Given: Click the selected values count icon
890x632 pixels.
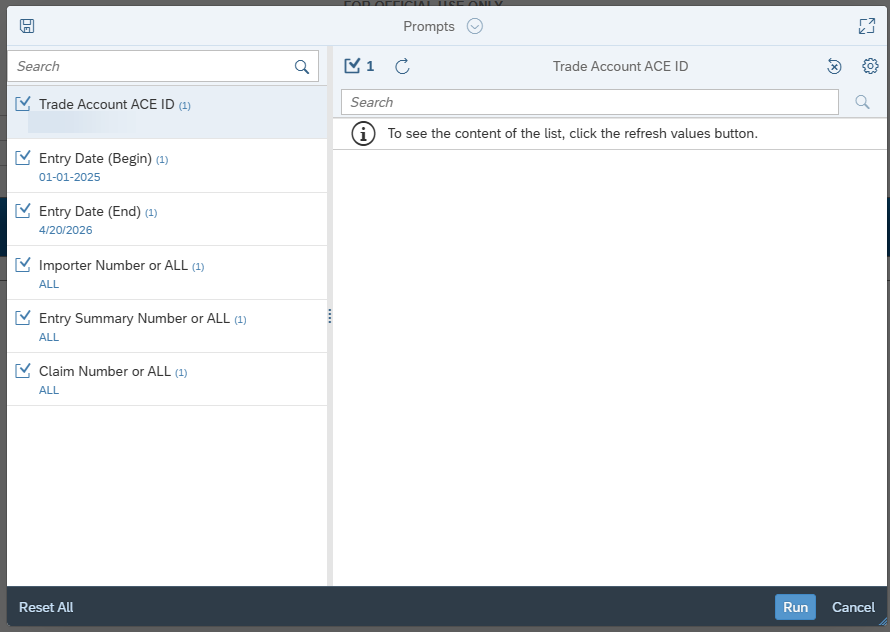Looking at the screenshot, I should (x=358, y=66).
